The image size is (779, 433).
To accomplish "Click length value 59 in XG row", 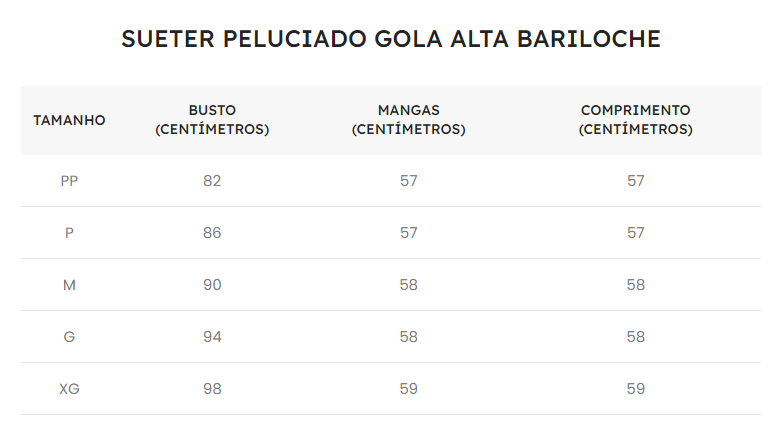I will (x=636, y=389).
